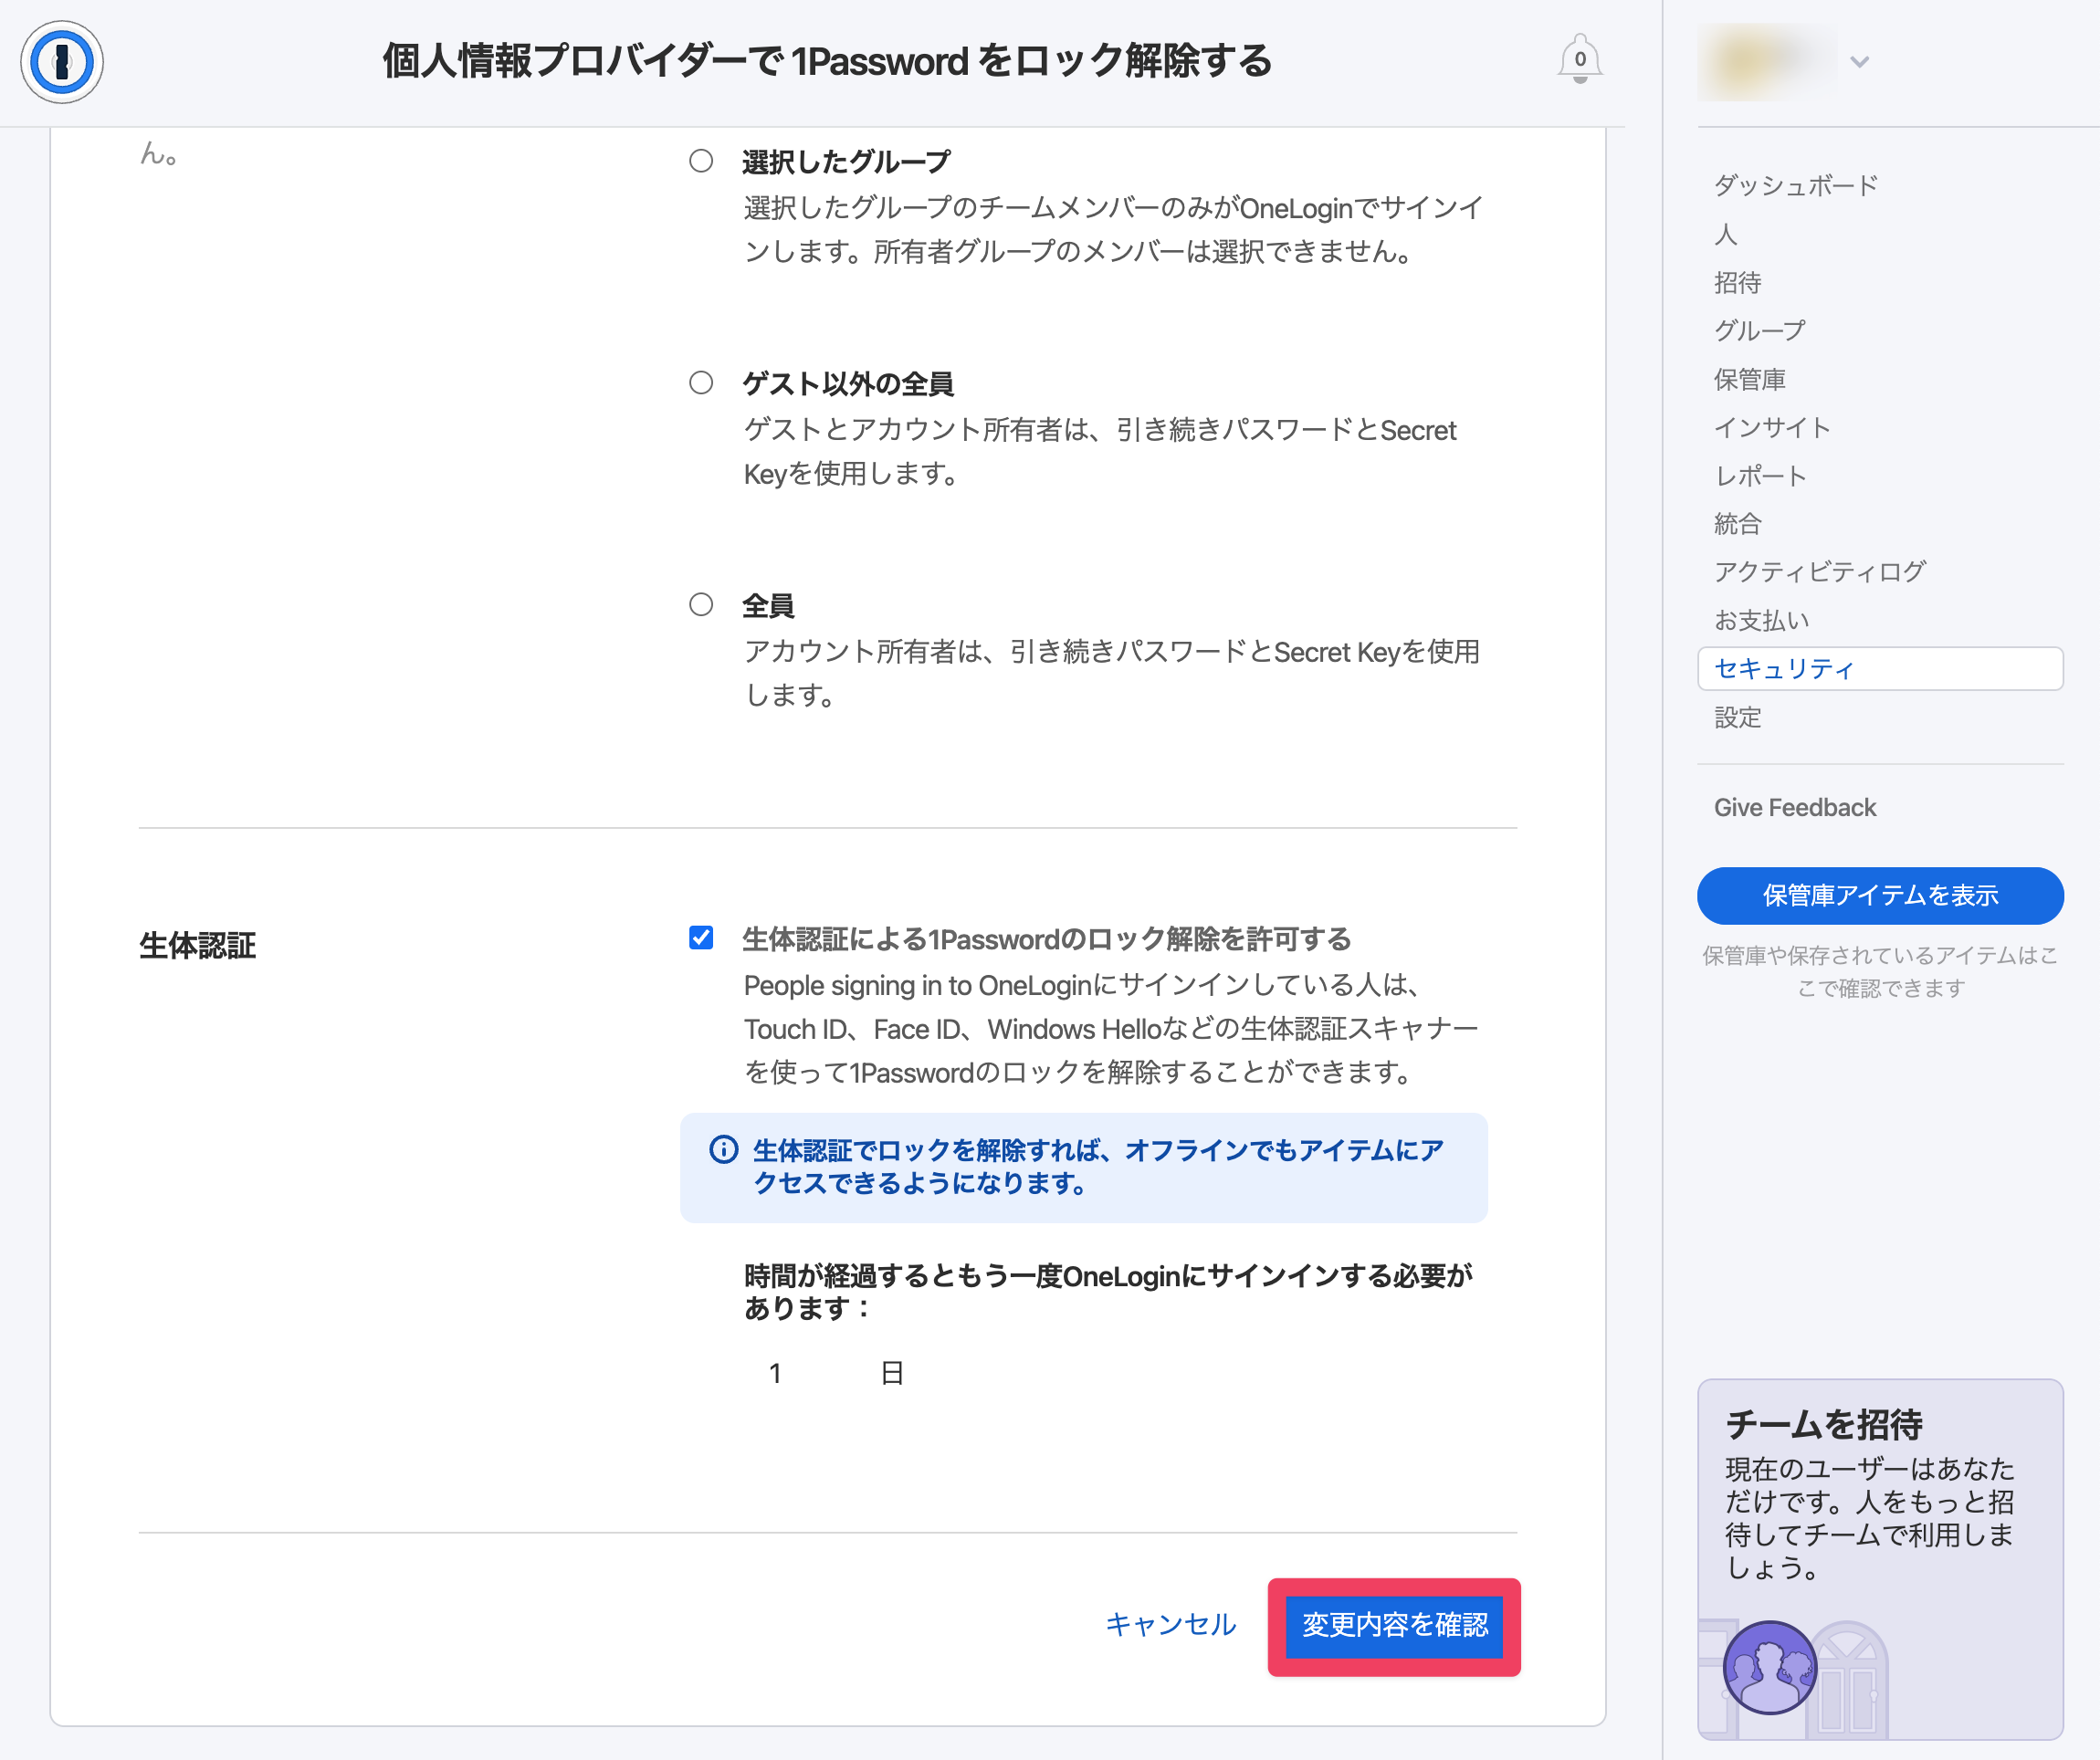This screenshot has width=2100, height=1760.
Task: Click the チームを招待 card heading
Action: tap(1824, 1424)
